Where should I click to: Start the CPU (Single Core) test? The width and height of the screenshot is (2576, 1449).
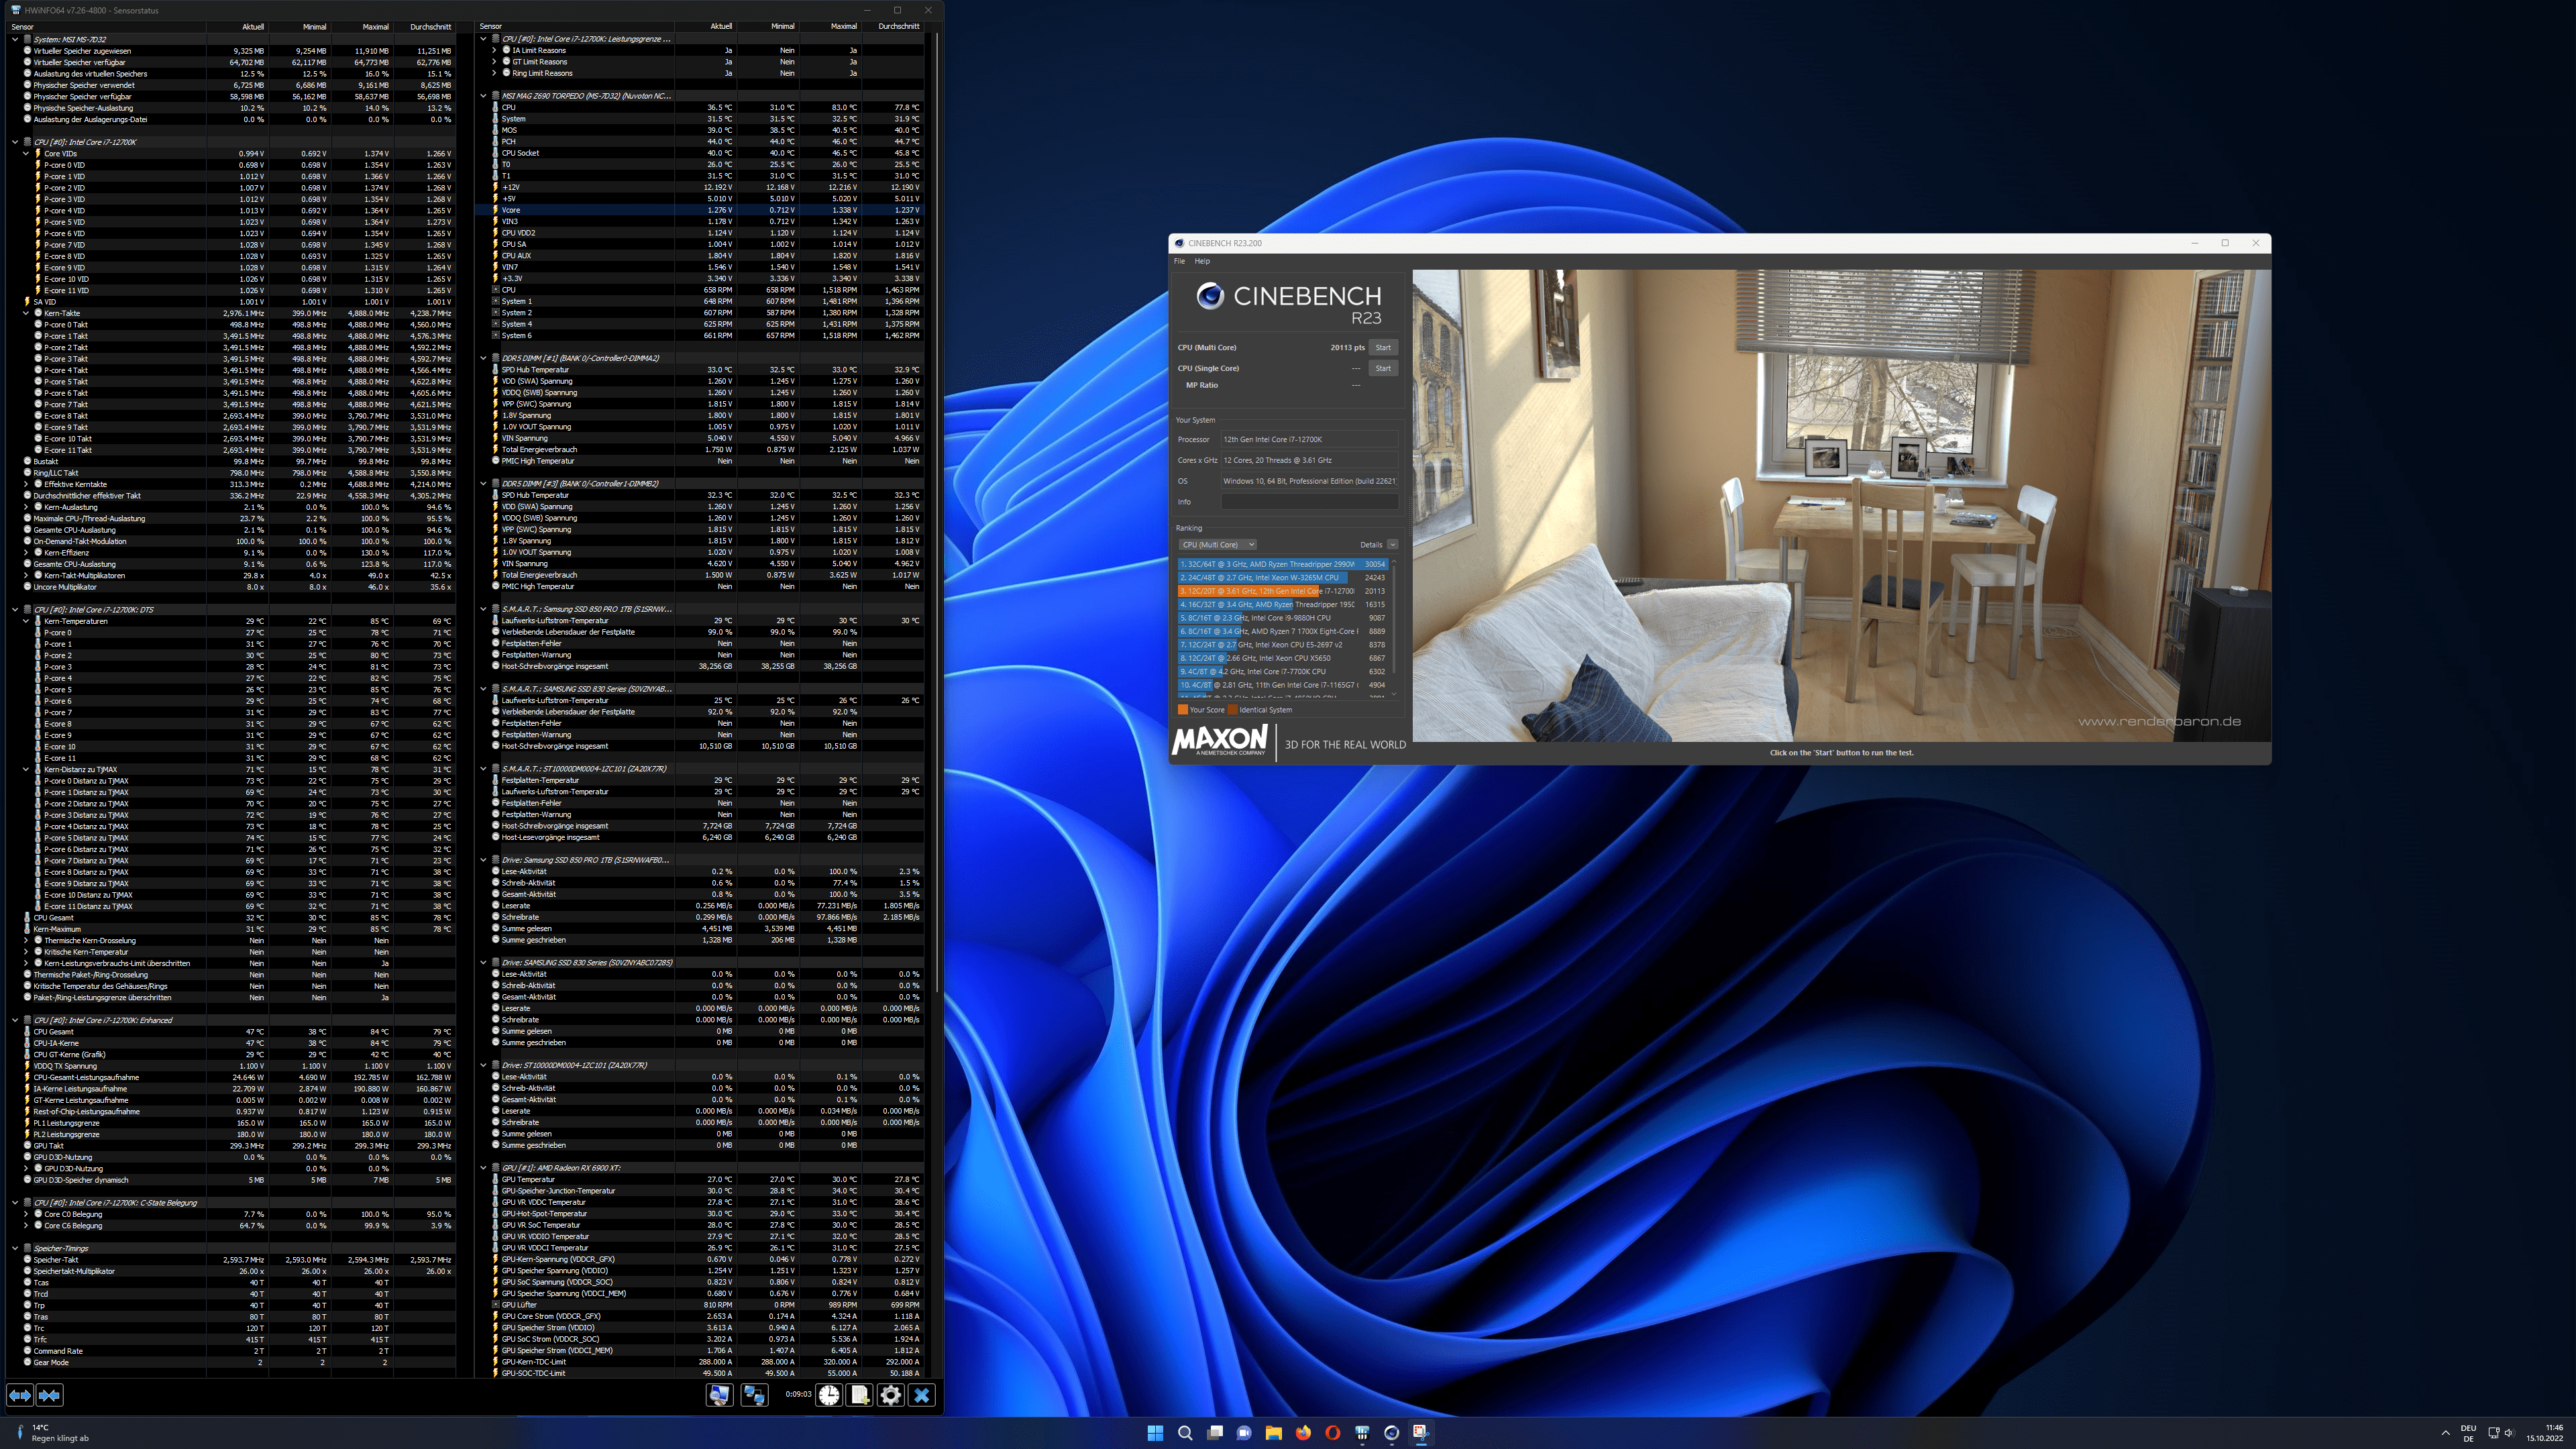tap(1383, 368)
